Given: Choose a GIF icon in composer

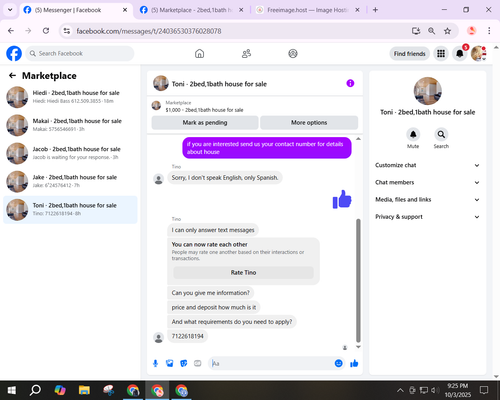Looking at the screenshot, I should 198,363.
